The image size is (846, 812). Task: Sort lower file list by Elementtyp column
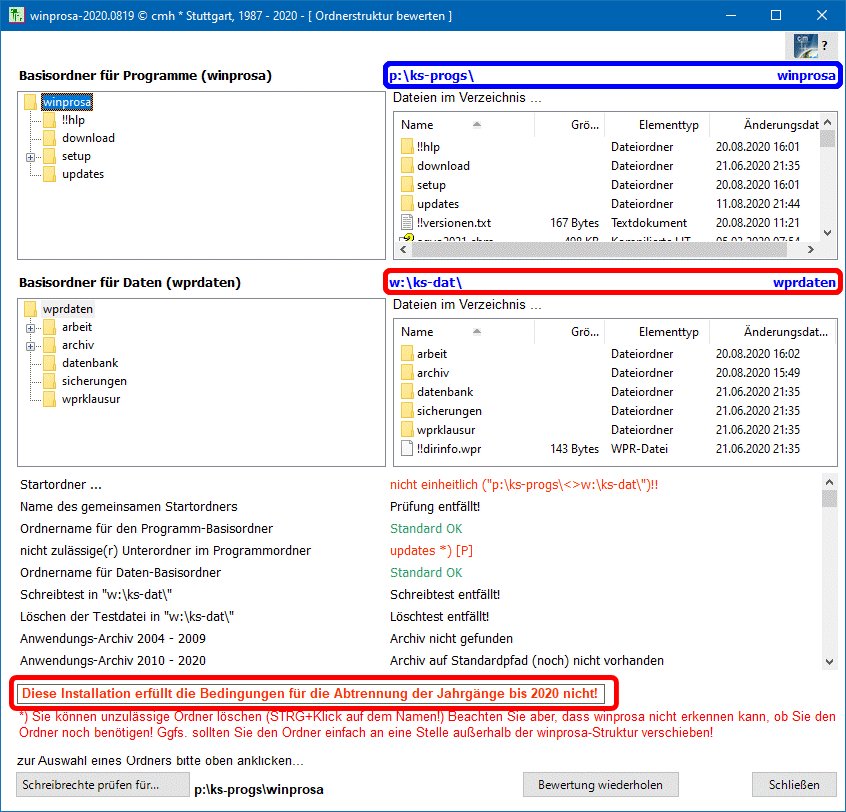pos(668,332)
